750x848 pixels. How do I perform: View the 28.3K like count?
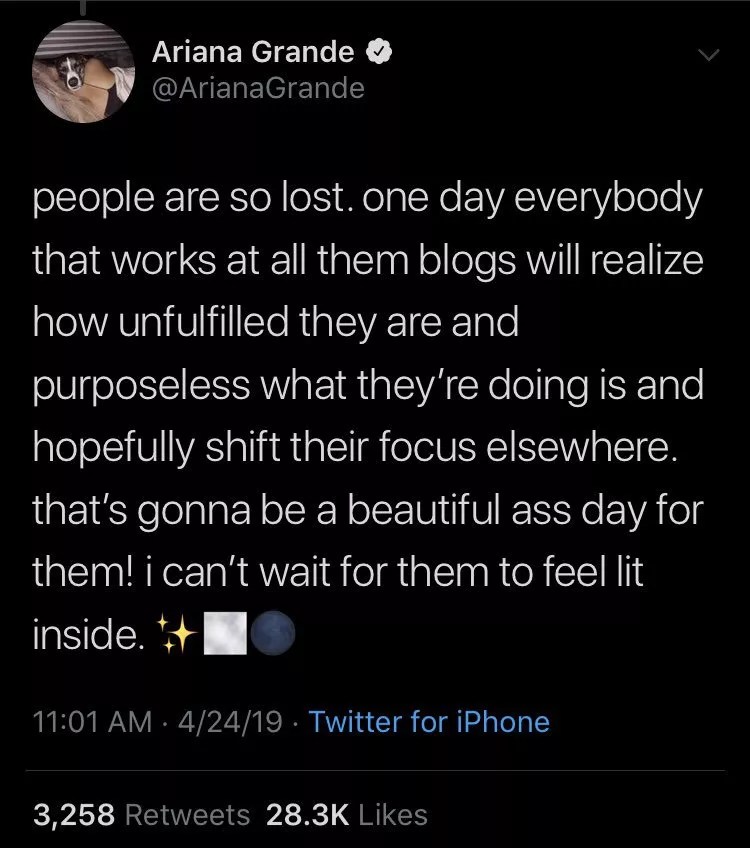tap(306, 815)
